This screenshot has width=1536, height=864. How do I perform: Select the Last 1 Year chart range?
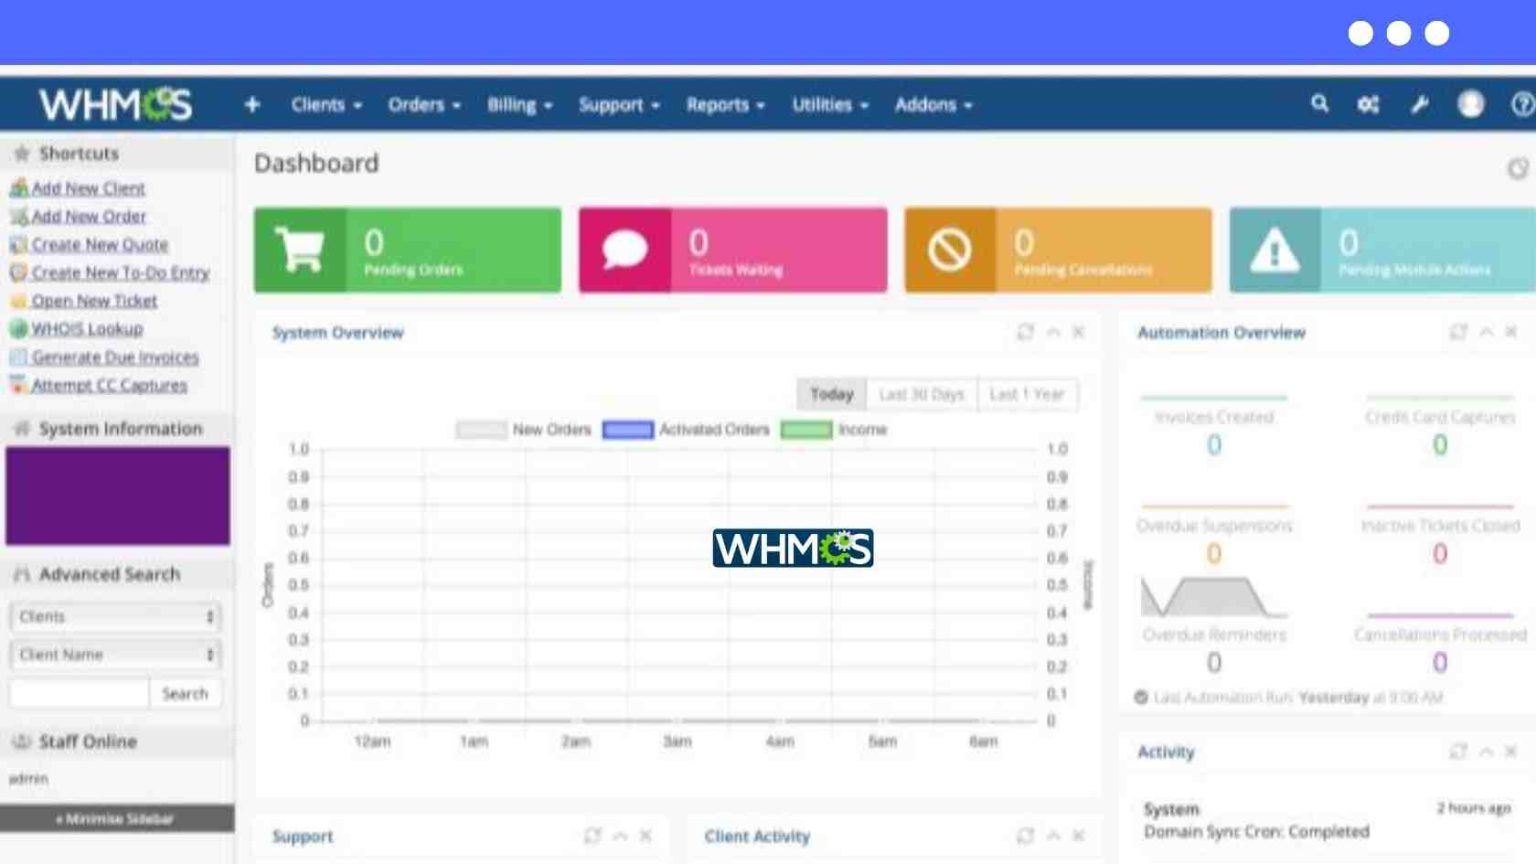point(1027,394)
